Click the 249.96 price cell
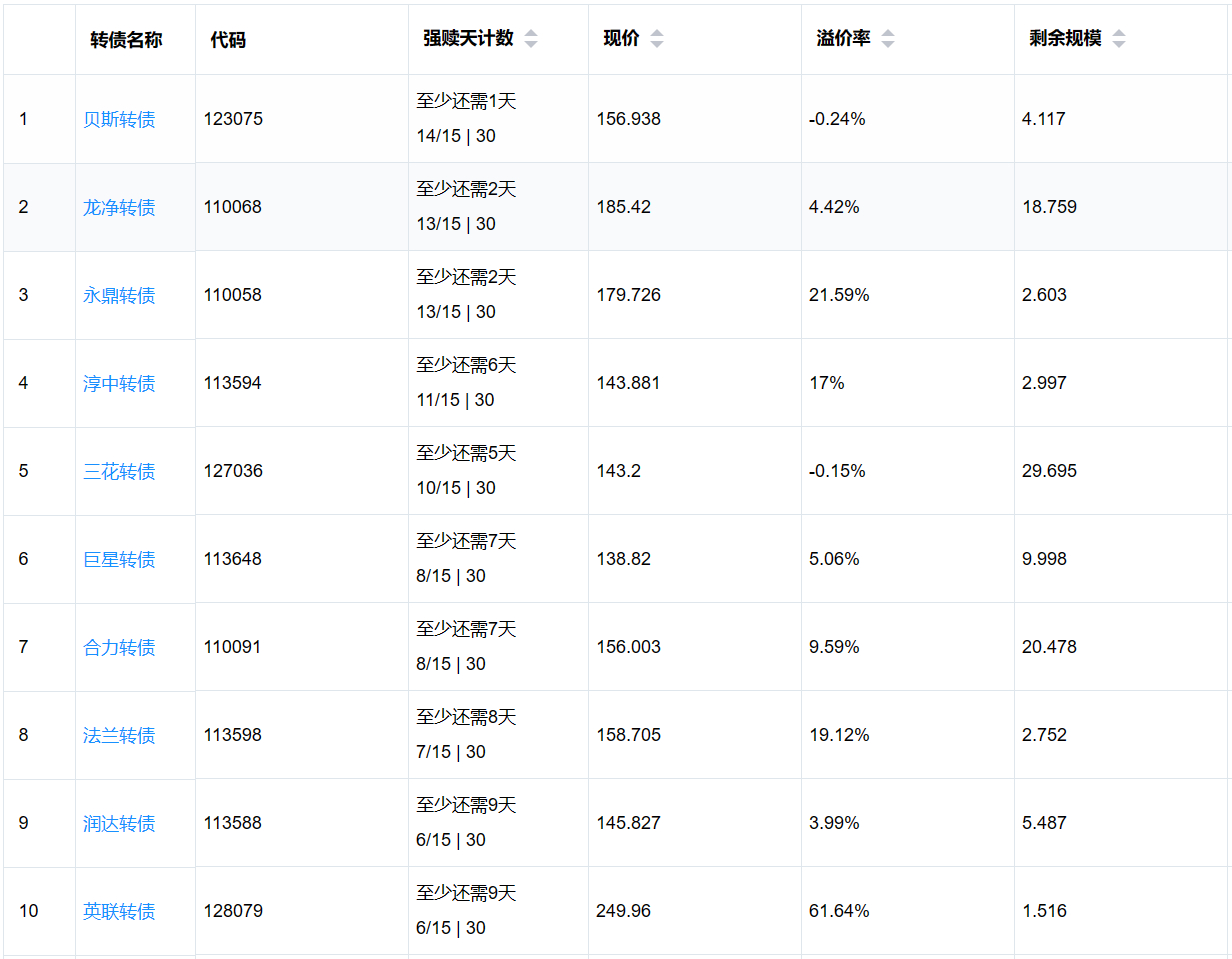Viewport: 1232px width, 959px height. 623,912
